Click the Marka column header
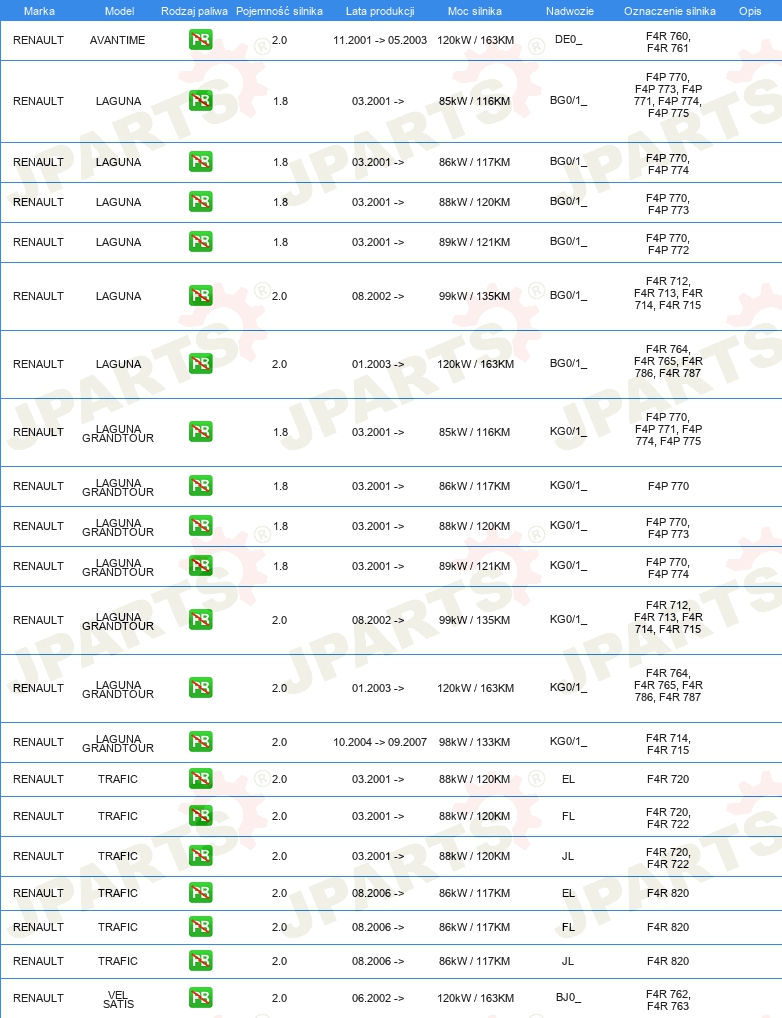This screenshot has height=1018, width=782. coord(39,11)
